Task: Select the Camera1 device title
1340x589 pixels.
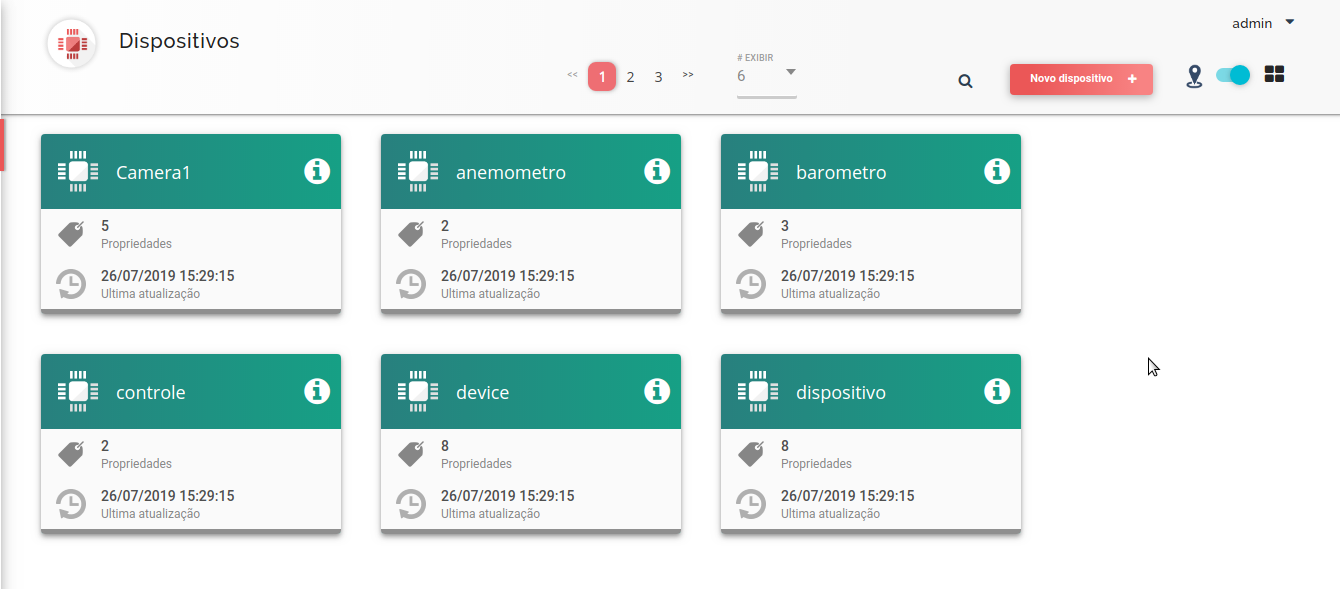Action: tap(153, 172)
